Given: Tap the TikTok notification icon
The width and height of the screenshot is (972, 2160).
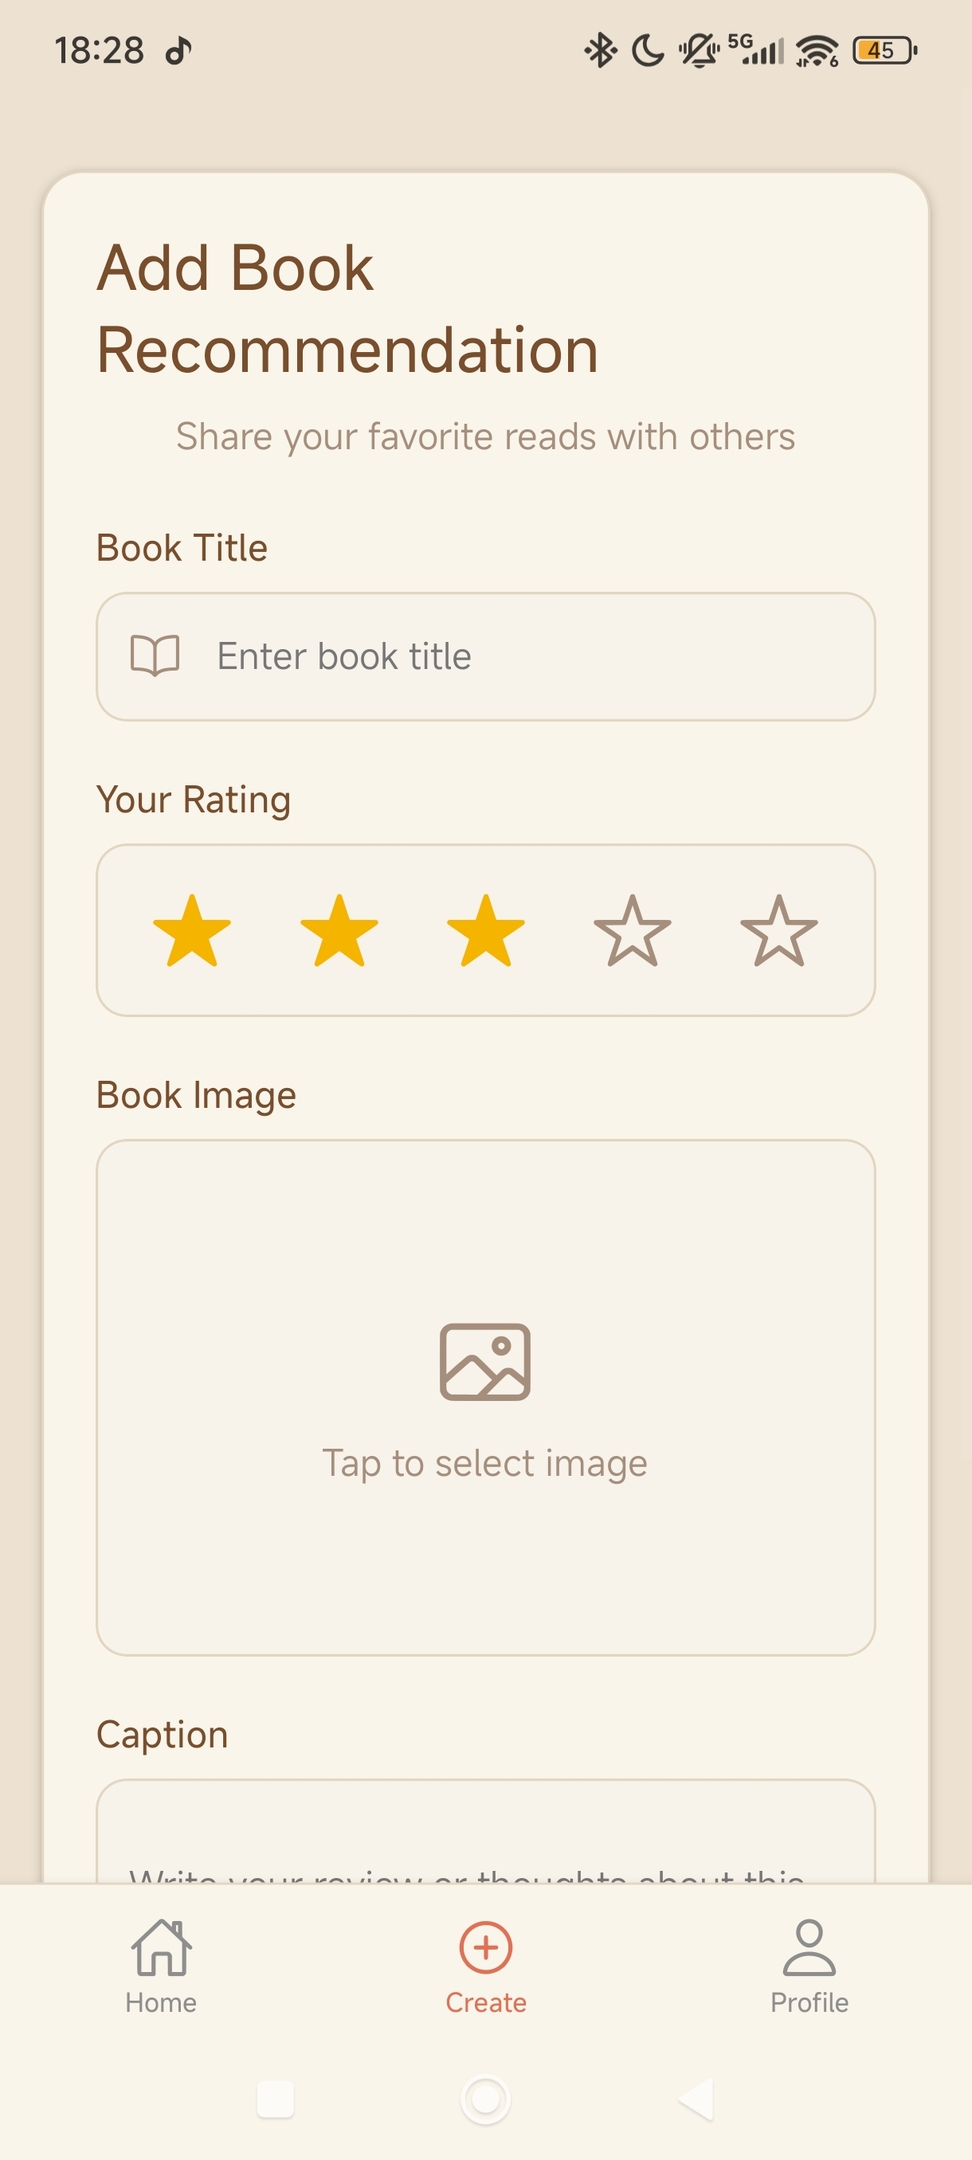Looking at the screenshot, I should [x=178, y=50].
